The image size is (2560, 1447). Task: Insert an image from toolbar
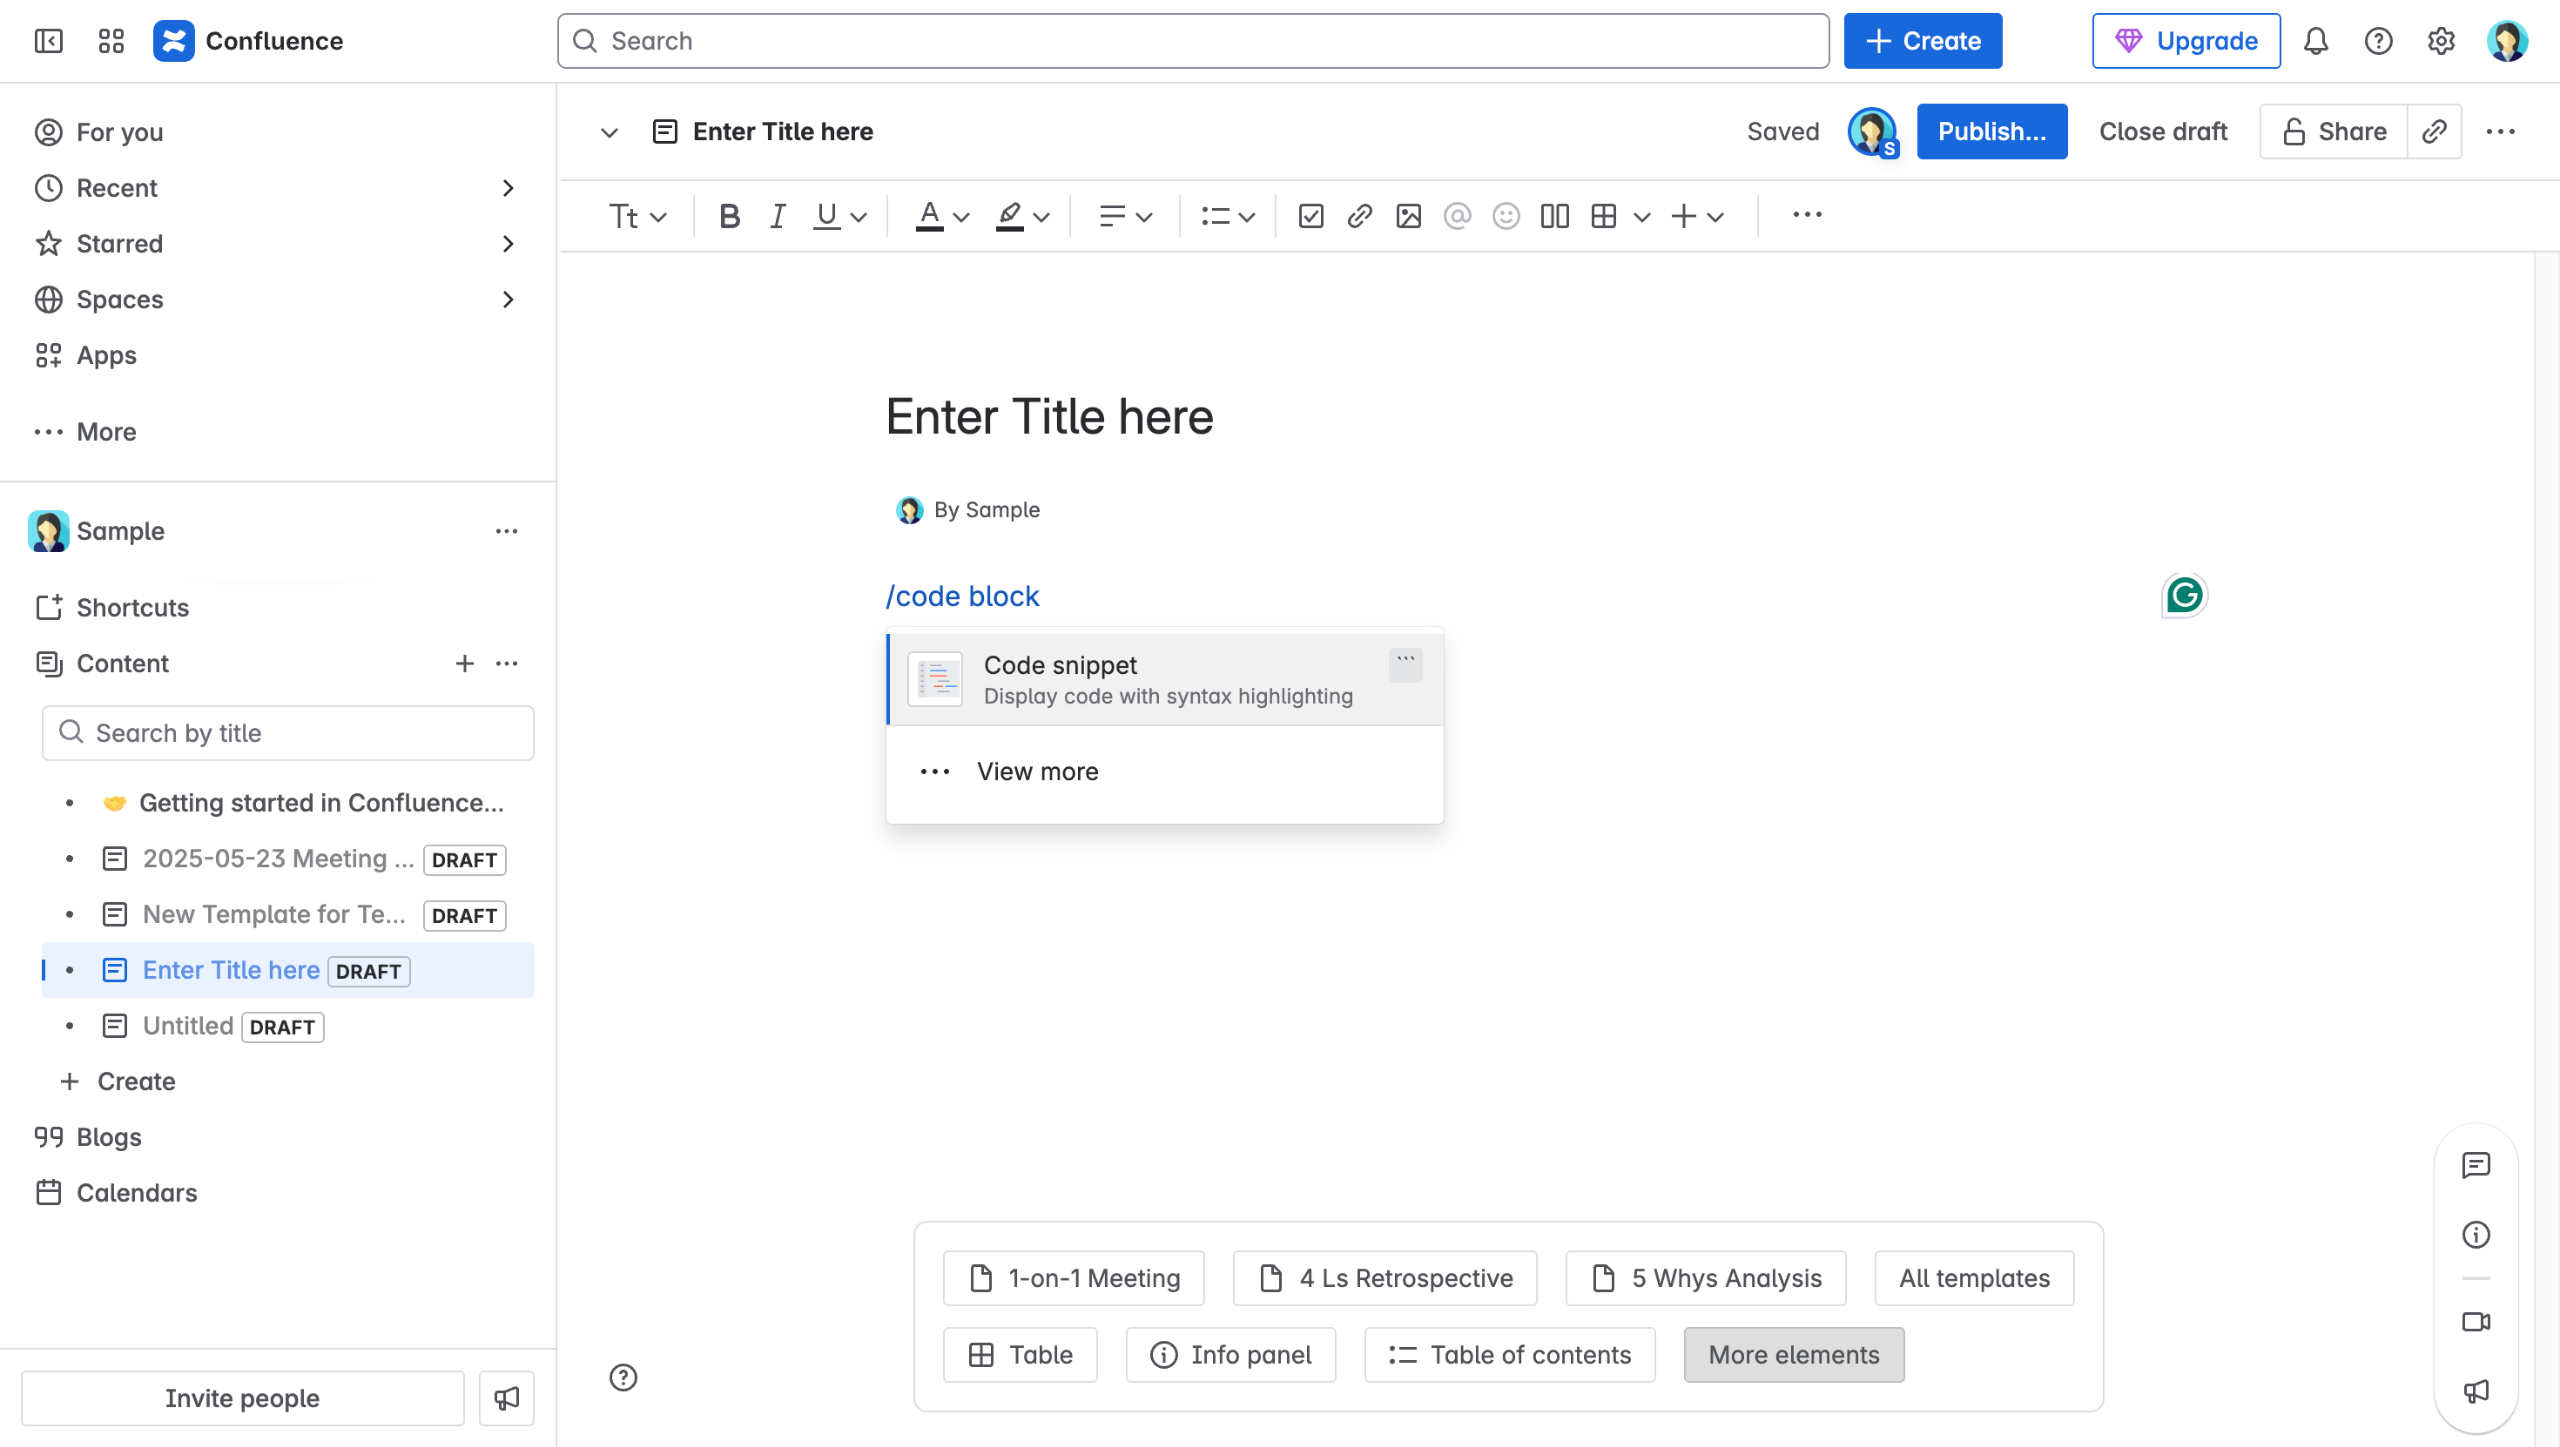pyautogui.click(x=1408, y=216)
